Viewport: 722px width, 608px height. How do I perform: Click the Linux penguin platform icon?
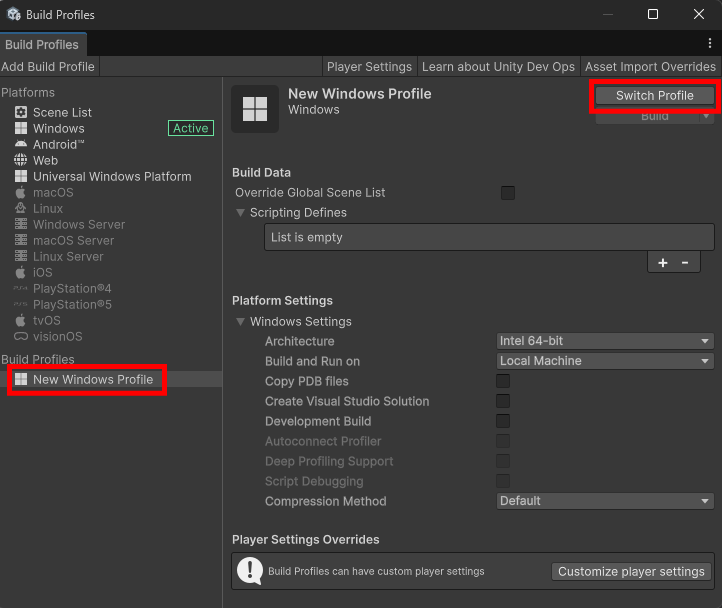tap(21, 208)
